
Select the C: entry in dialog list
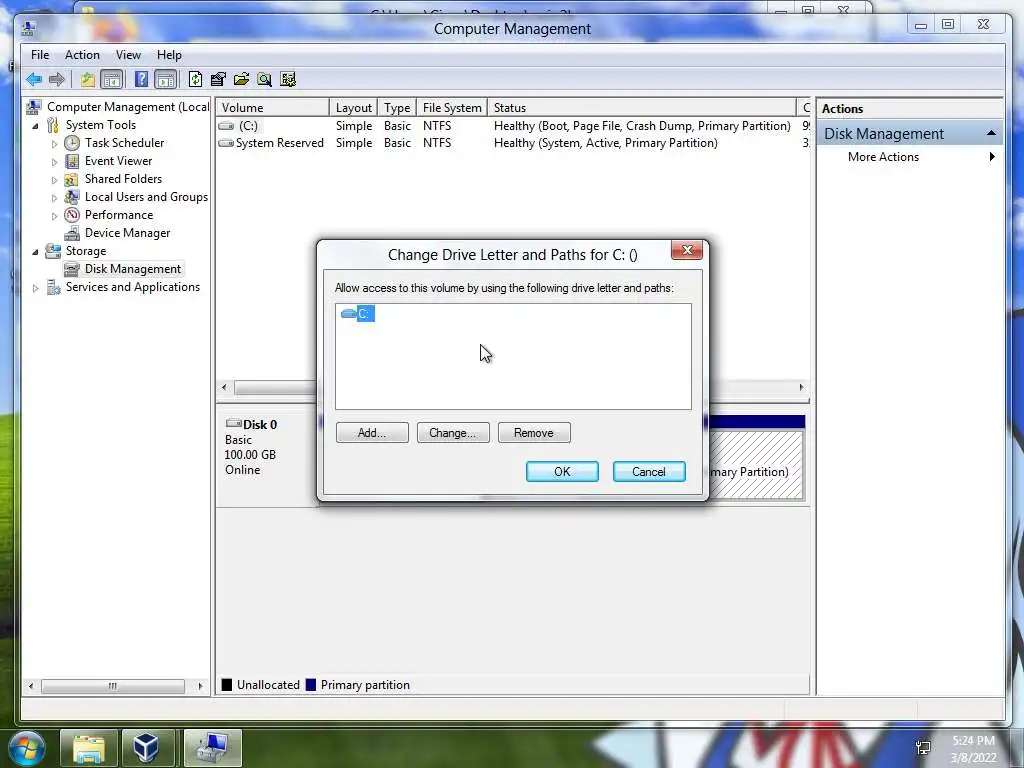358,313
